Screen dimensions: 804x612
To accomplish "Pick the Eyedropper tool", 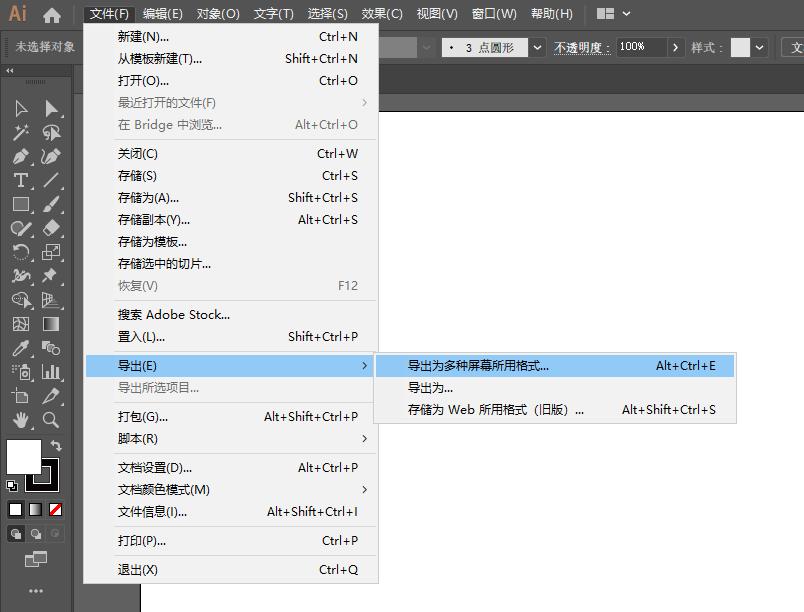I will point(20,349).
